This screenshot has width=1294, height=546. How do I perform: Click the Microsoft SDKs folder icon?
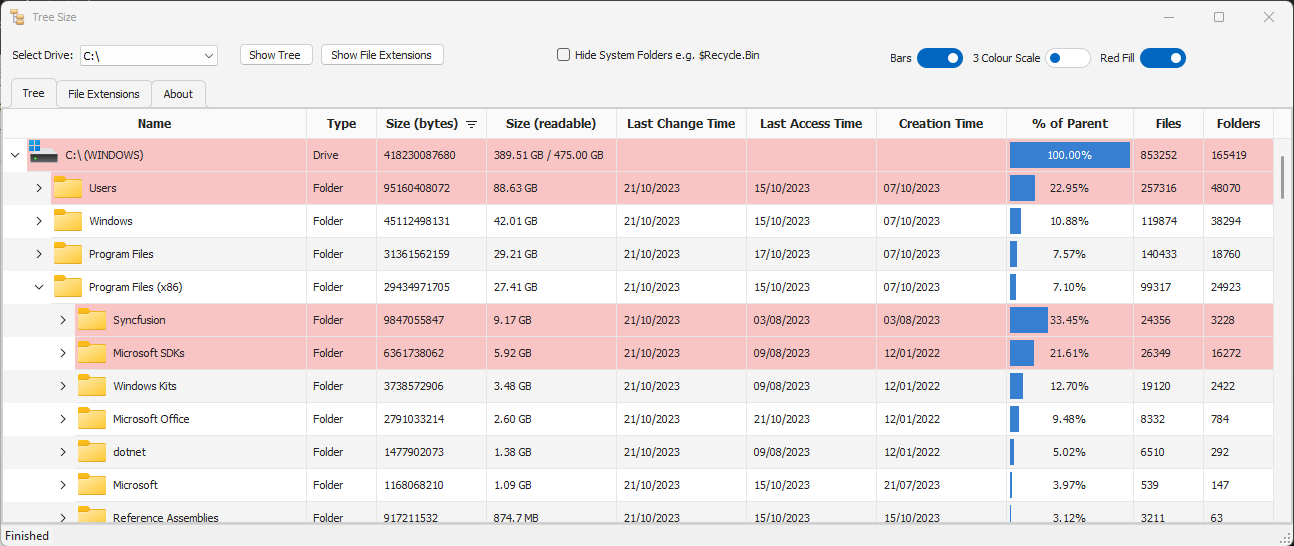[91, 353]
